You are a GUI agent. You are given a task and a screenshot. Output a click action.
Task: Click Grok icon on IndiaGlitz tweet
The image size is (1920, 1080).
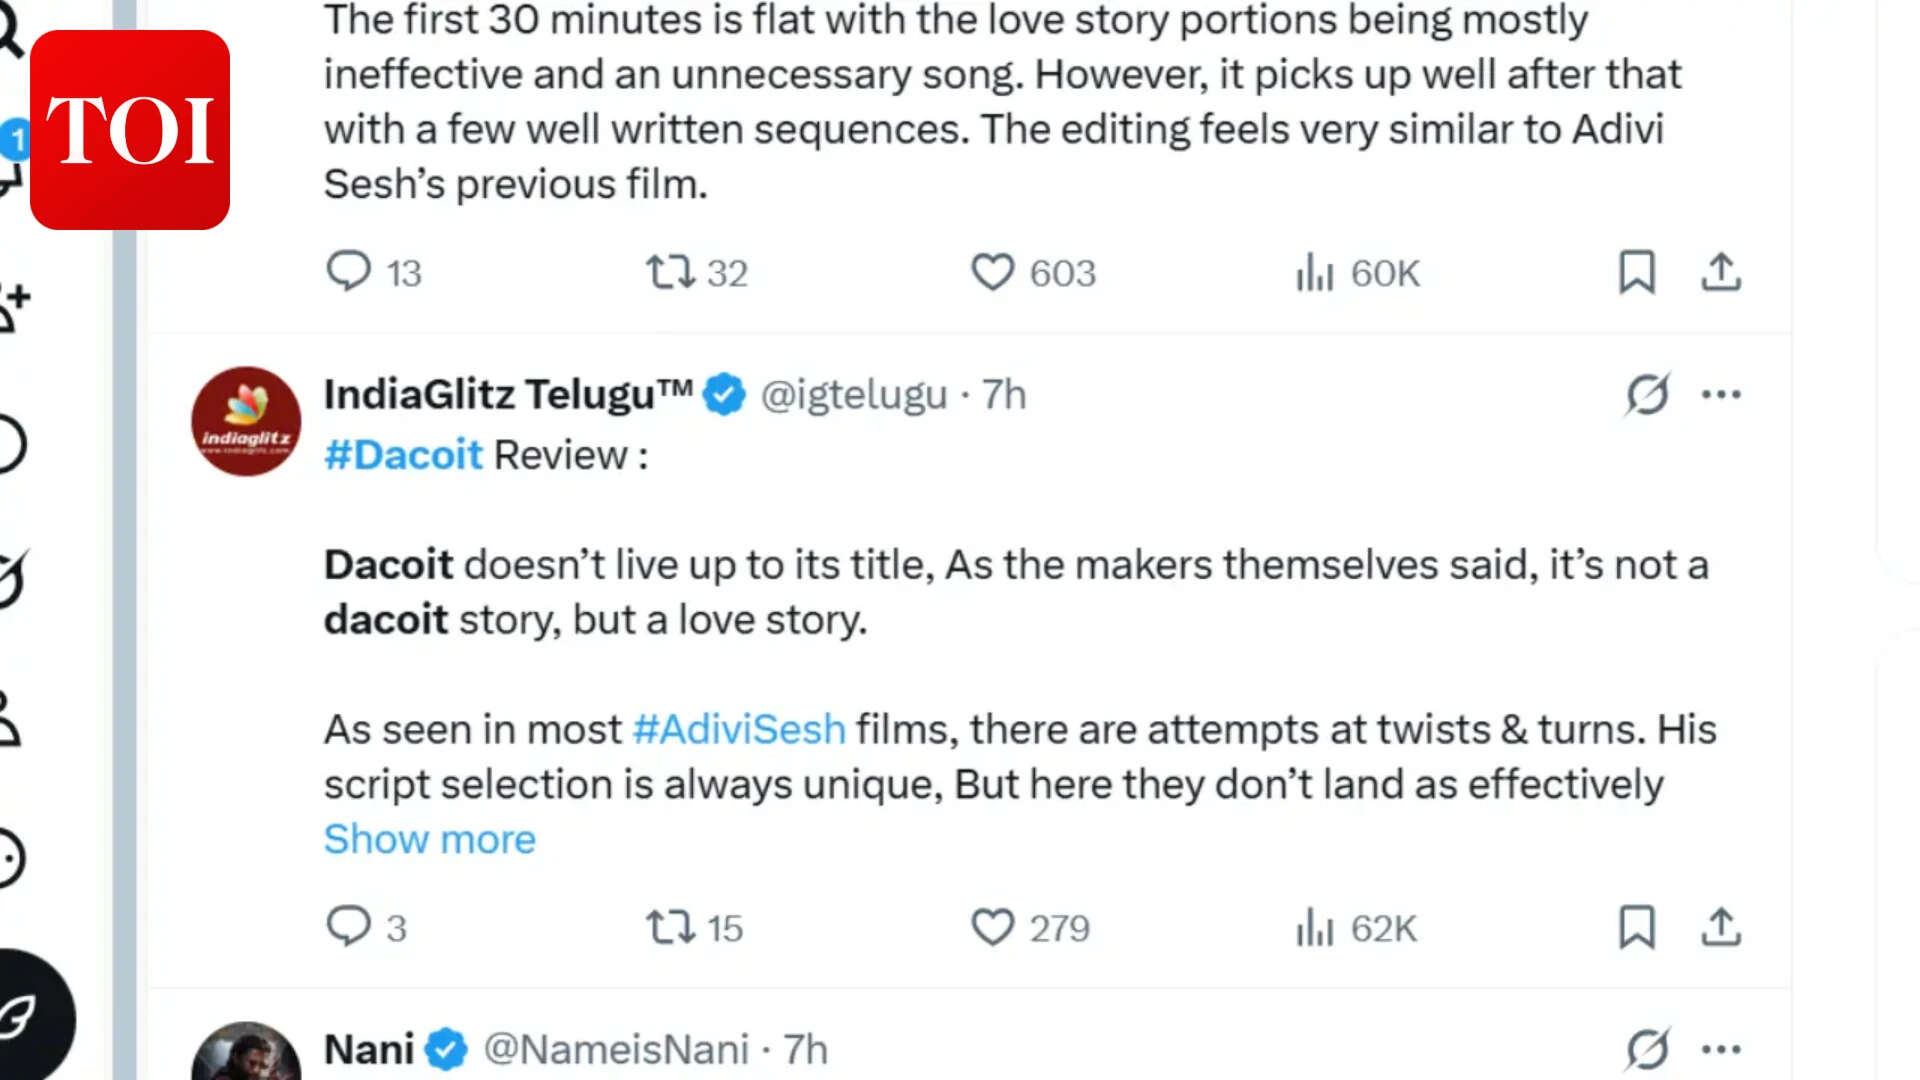(1647, 394)
